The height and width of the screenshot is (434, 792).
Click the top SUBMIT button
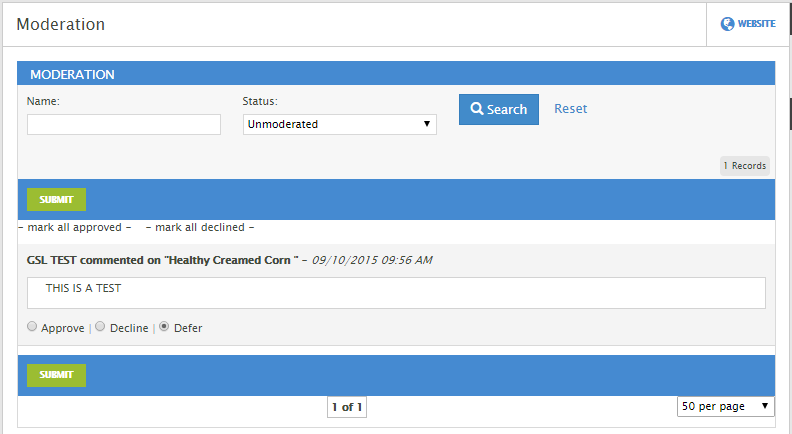tap(56, 200)
